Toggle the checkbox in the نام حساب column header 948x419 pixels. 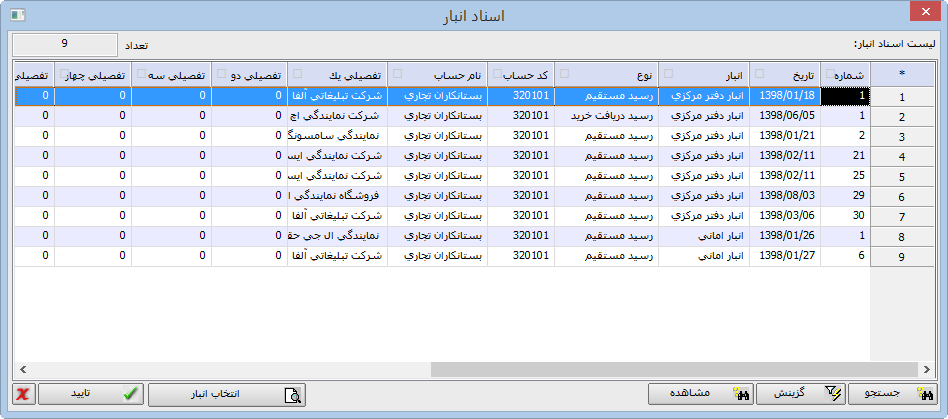coord(398,74)
